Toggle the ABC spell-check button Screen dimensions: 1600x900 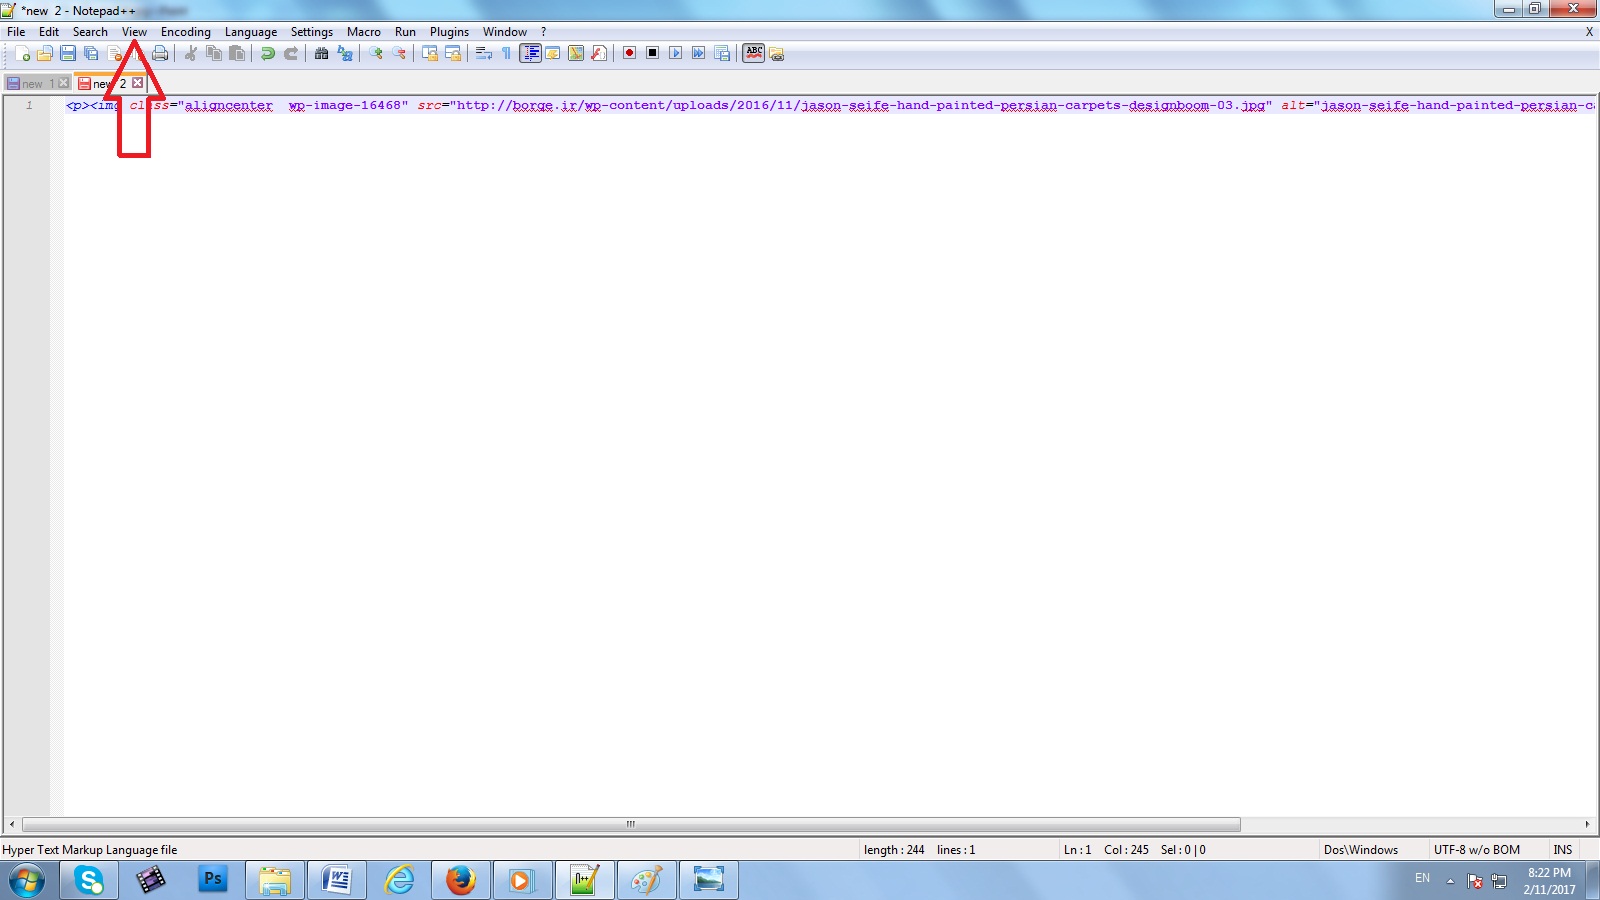click(754, 53)
